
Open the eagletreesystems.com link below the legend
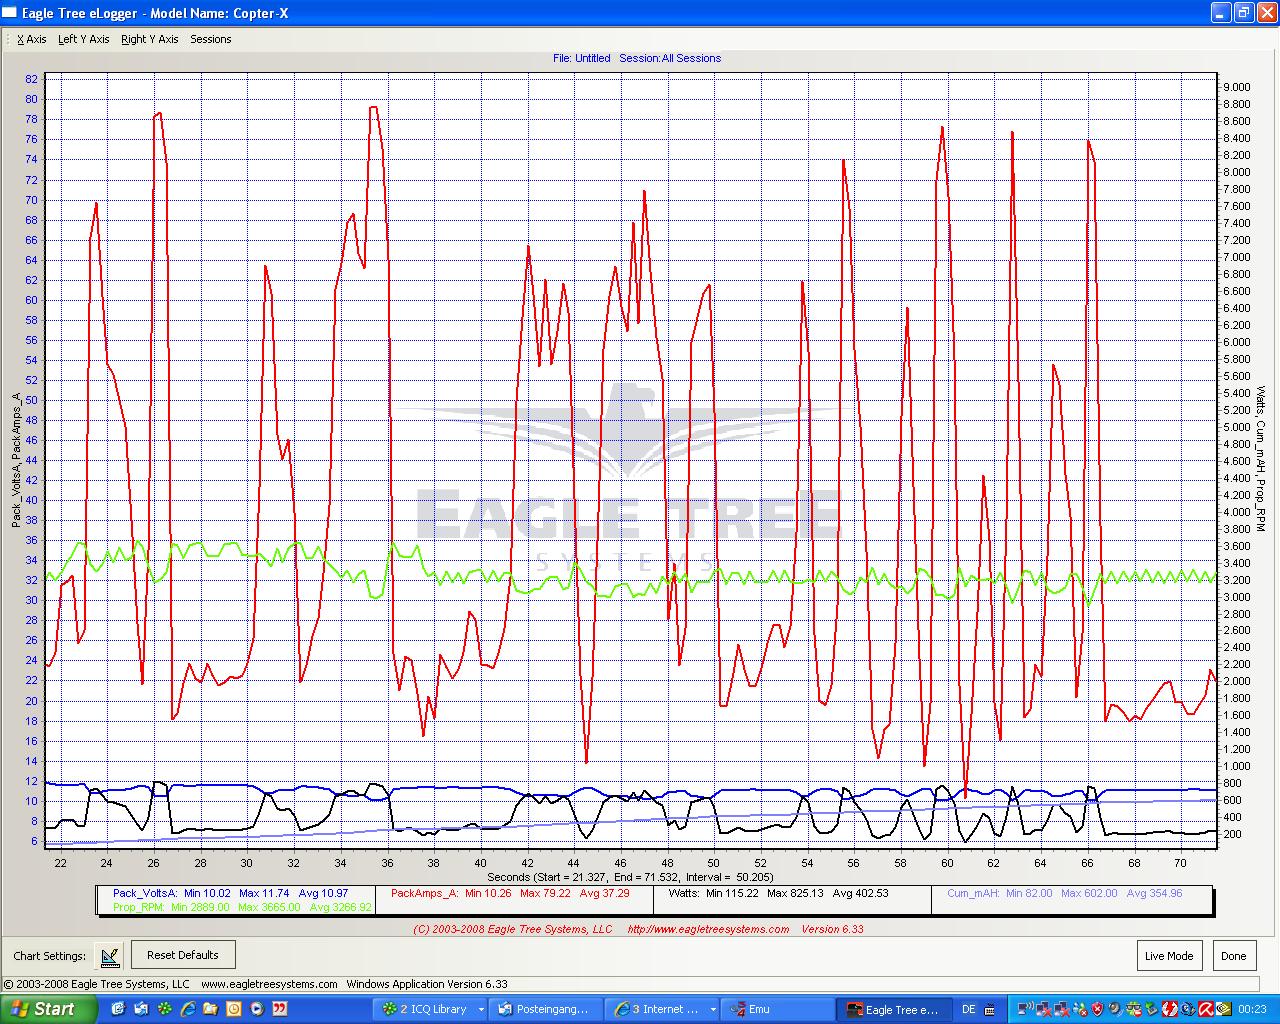tap(708, 929)
